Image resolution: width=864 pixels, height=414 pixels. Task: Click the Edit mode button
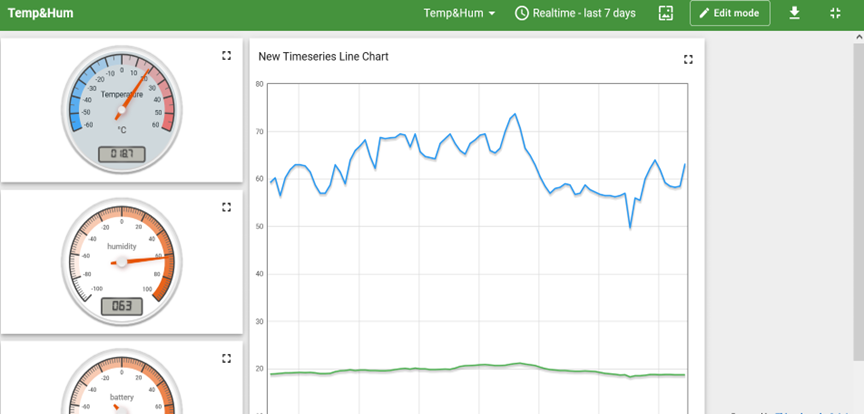tap(730, 13)
